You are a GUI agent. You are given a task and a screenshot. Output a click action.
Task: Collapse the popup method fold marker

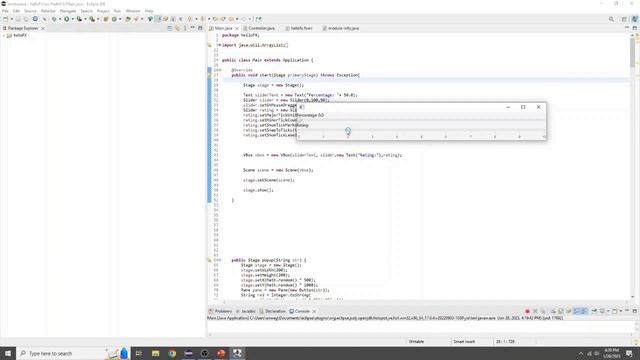click(x=220, y=260)
